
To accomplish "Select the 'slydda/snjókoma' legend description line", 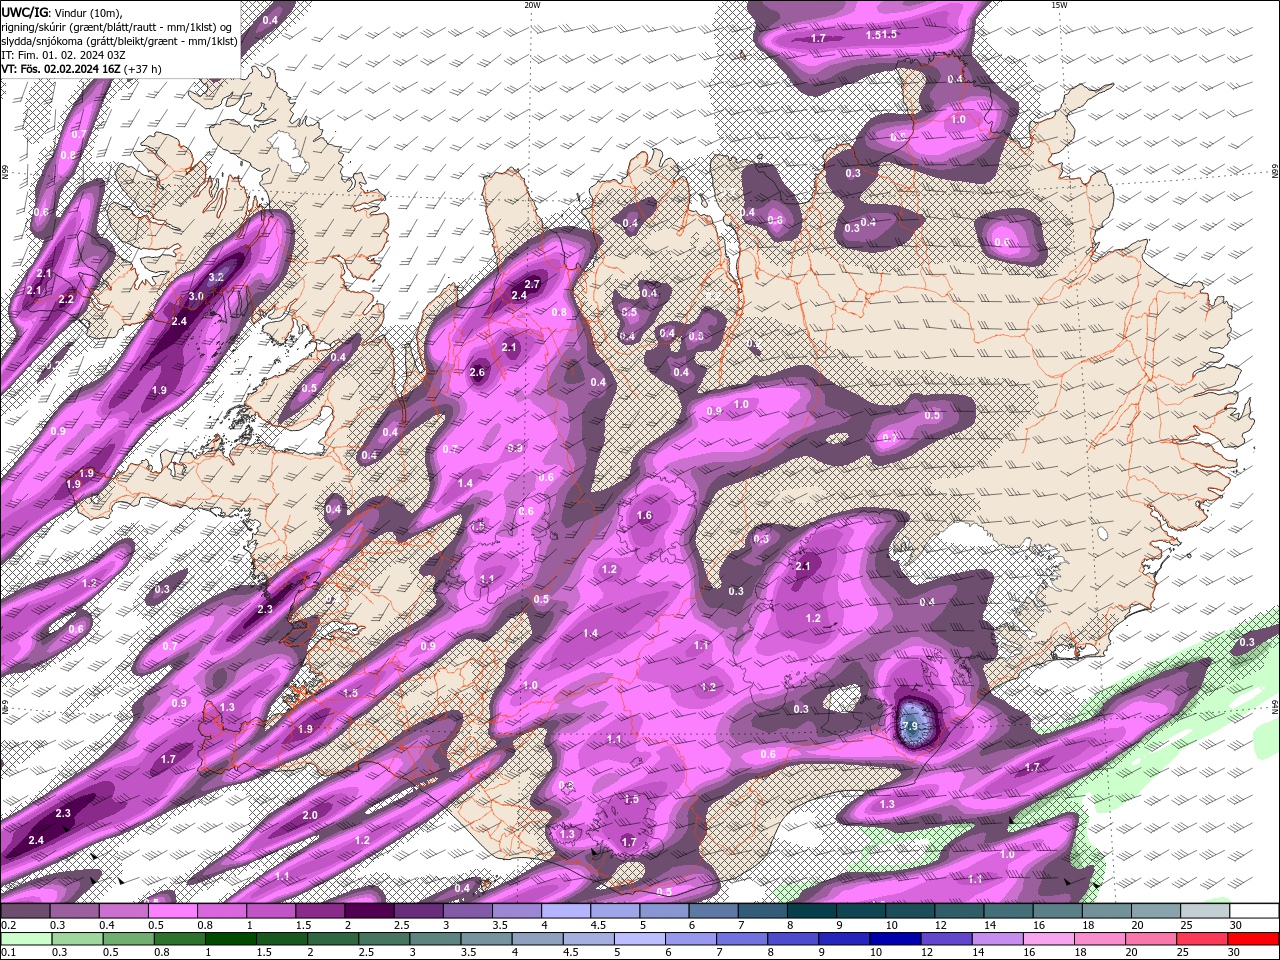I will [119, 41].
